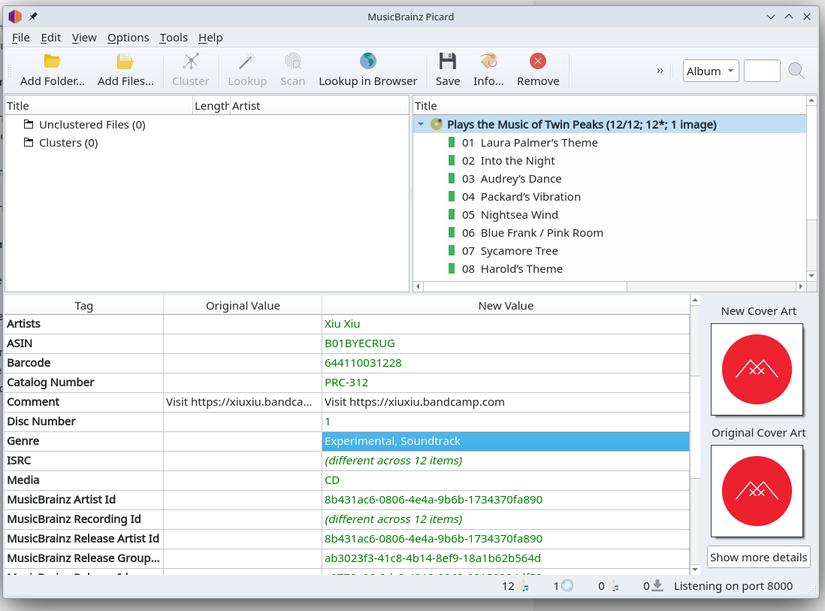This screenshot has width=825, height=611.
Task: Collapse the Plays the Music of Twin Peaks album
Action: coord(421,125)
